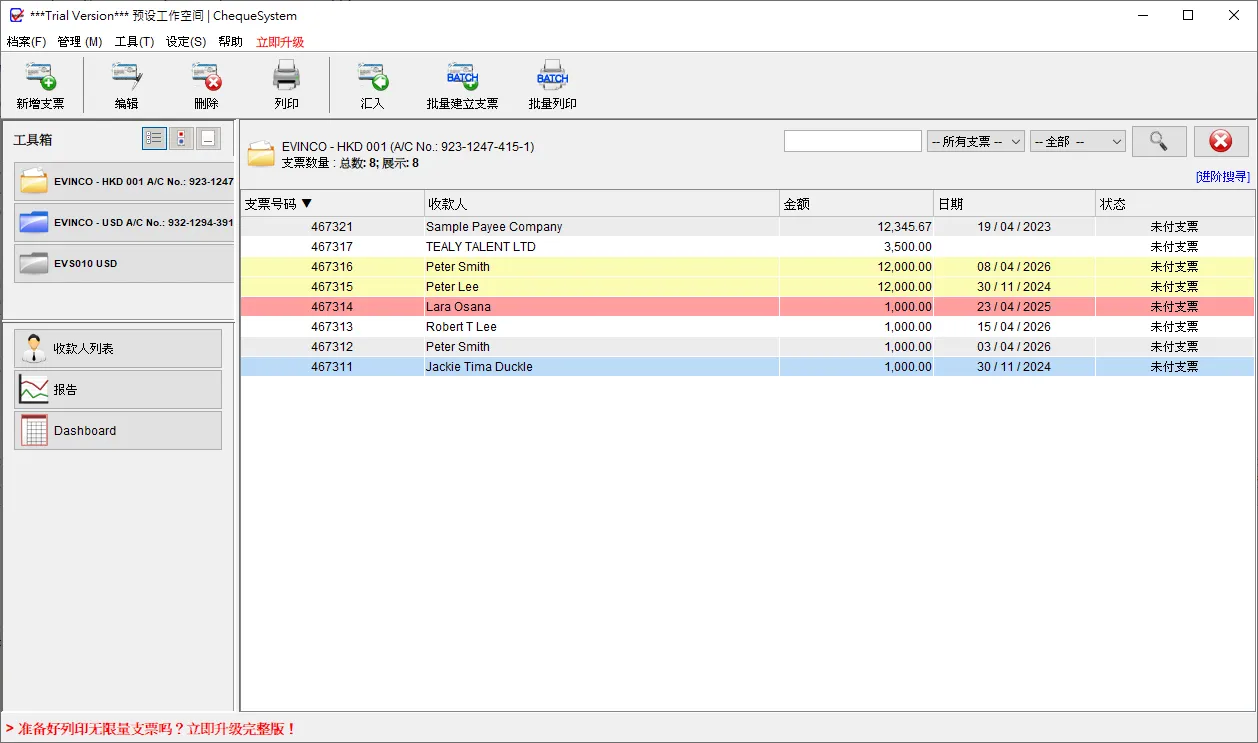1258x743 pixels.
Task: Click the 批量列印 batch print icon
Action: [552, 77]
